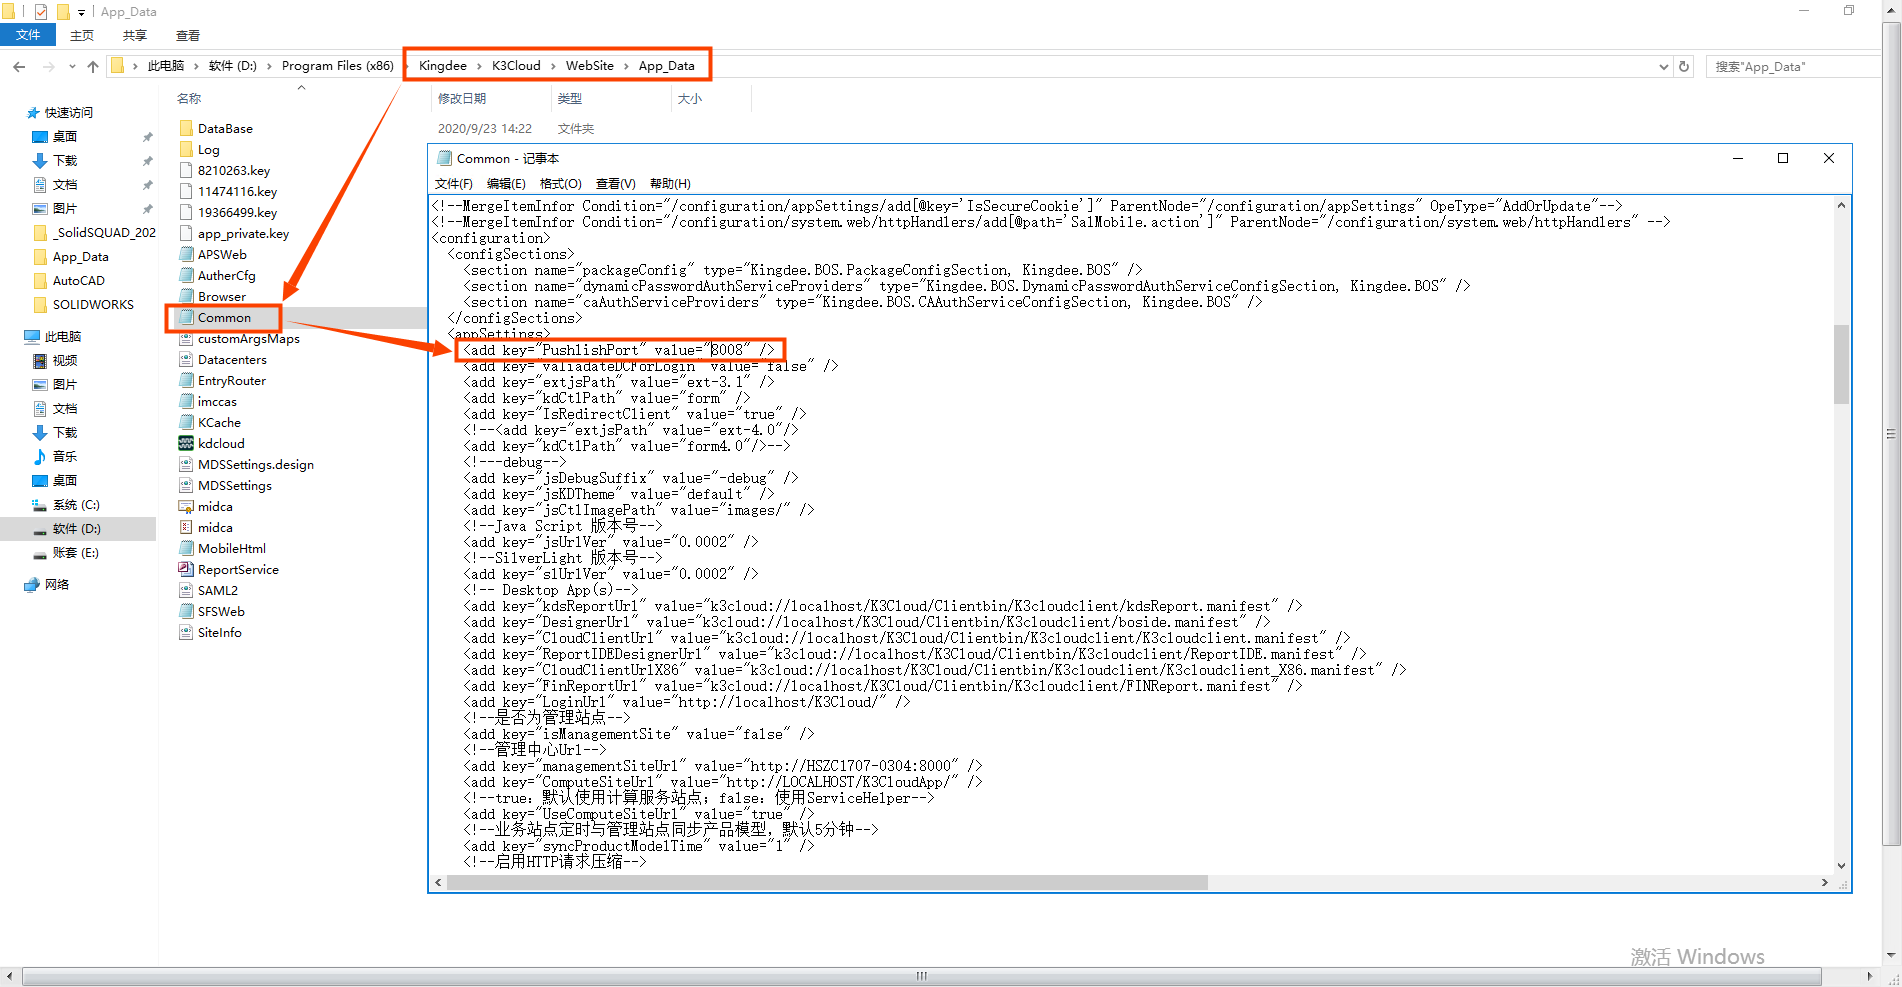
Task: Select the SiteInfo file icon
Action: coord(186,632)
